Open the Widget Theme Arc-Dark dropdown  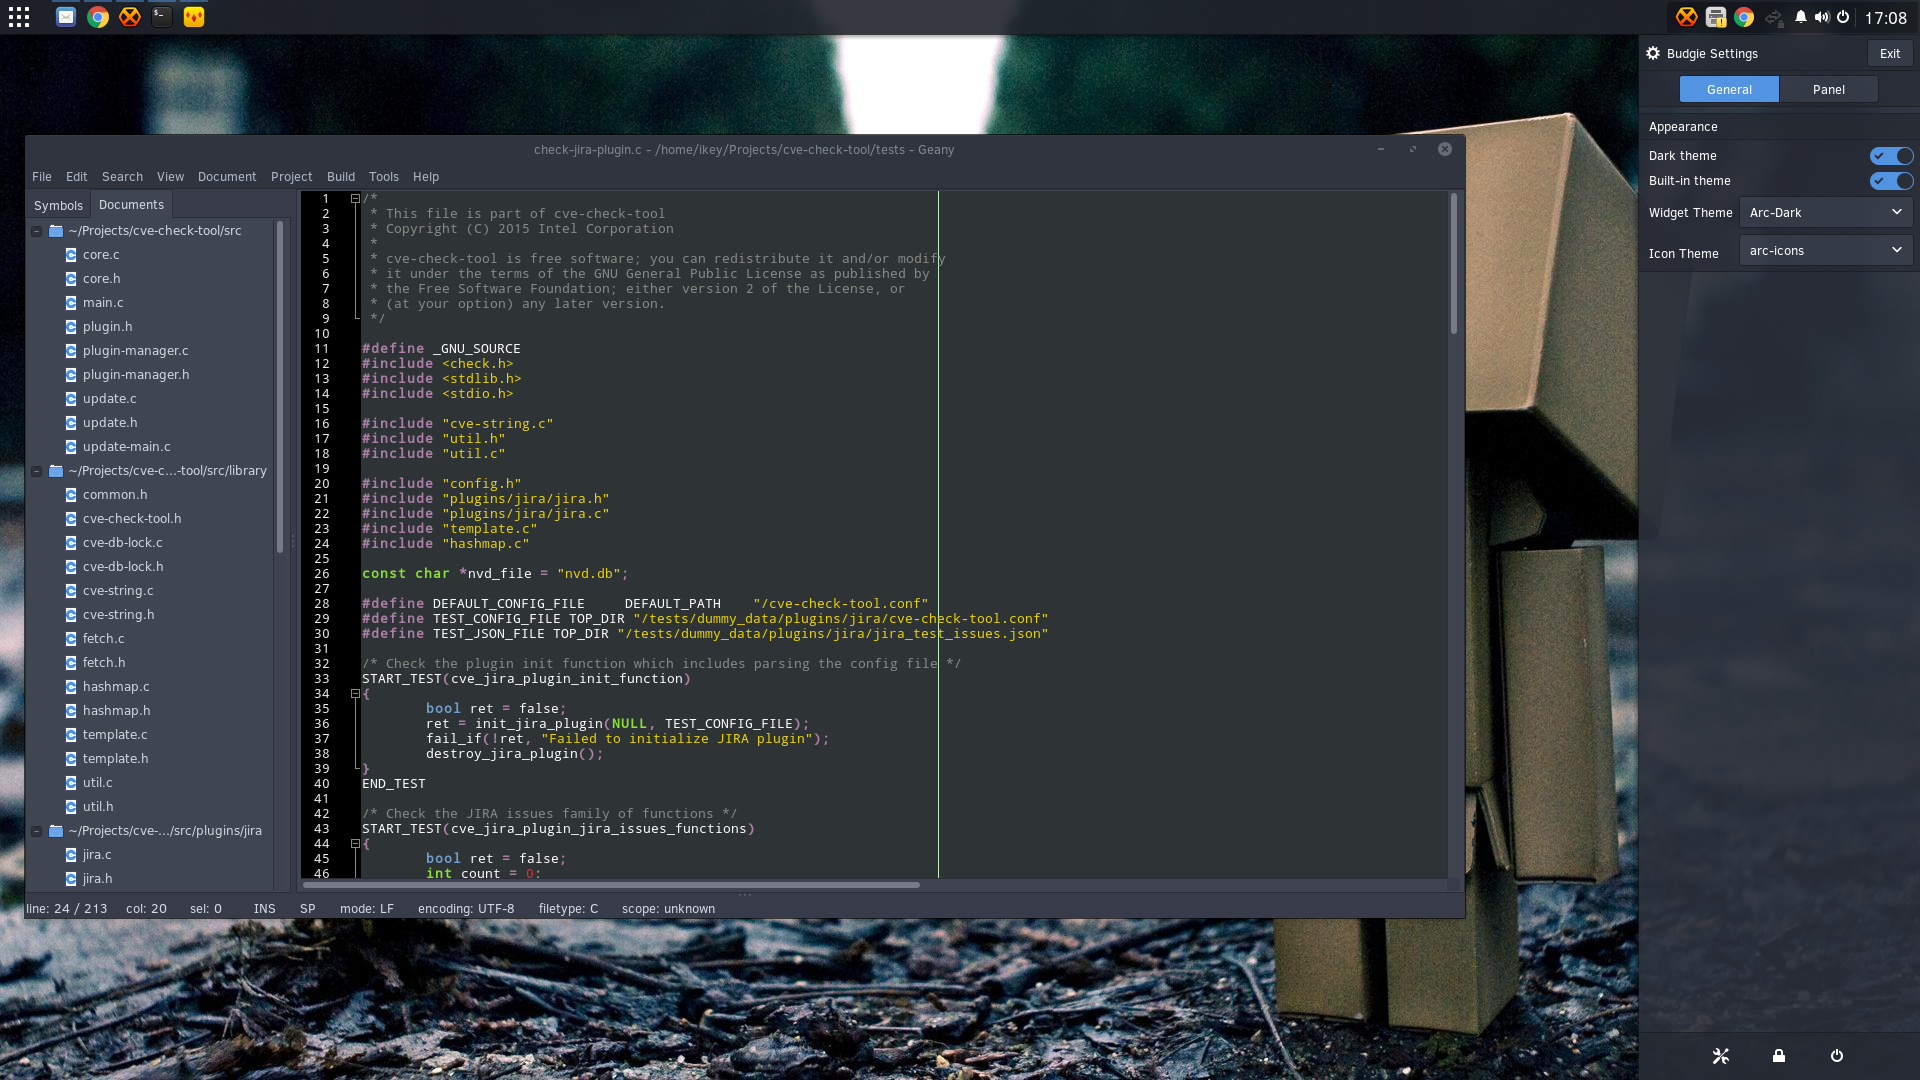(x=1826, y=213)
